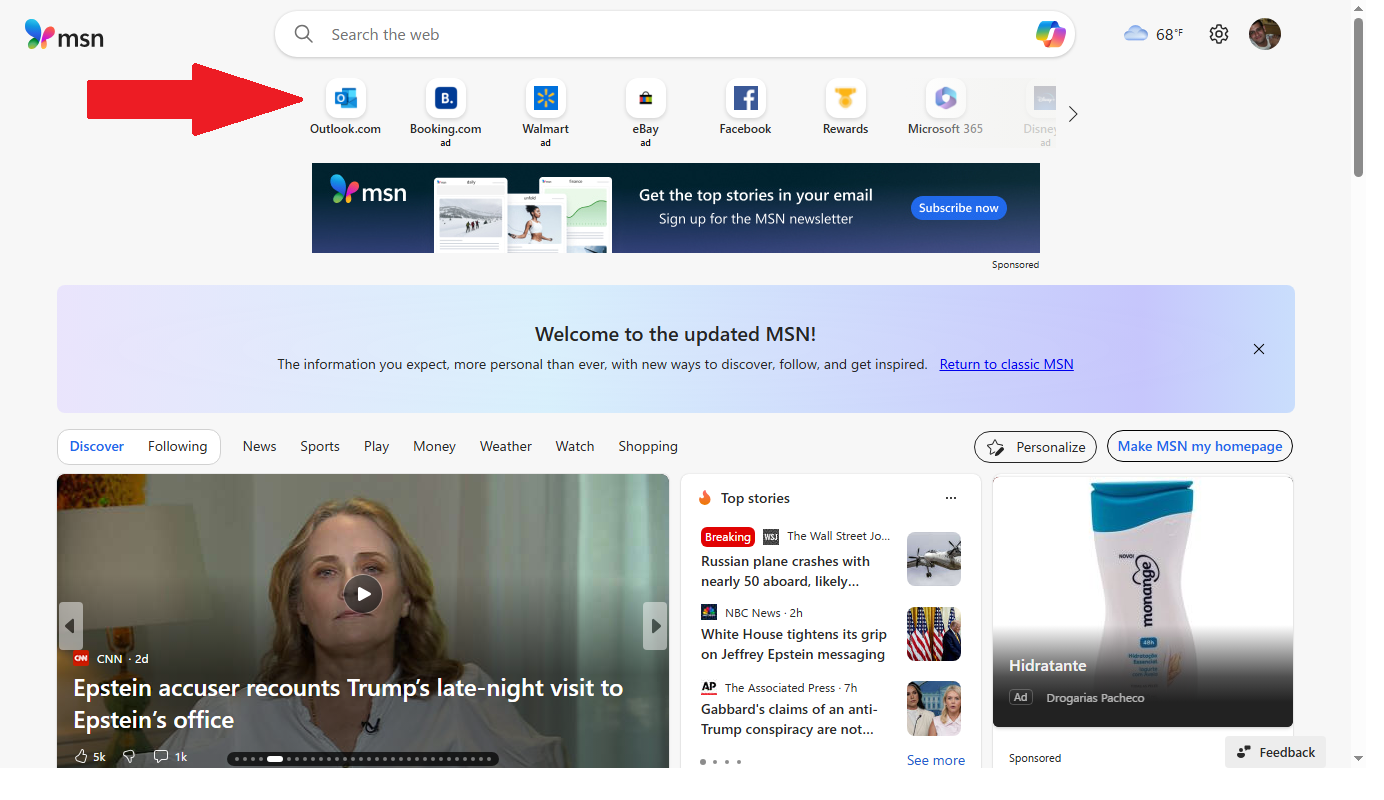Click Make MSN my homepage button

pyautogui.click(x=1200, y=447)
